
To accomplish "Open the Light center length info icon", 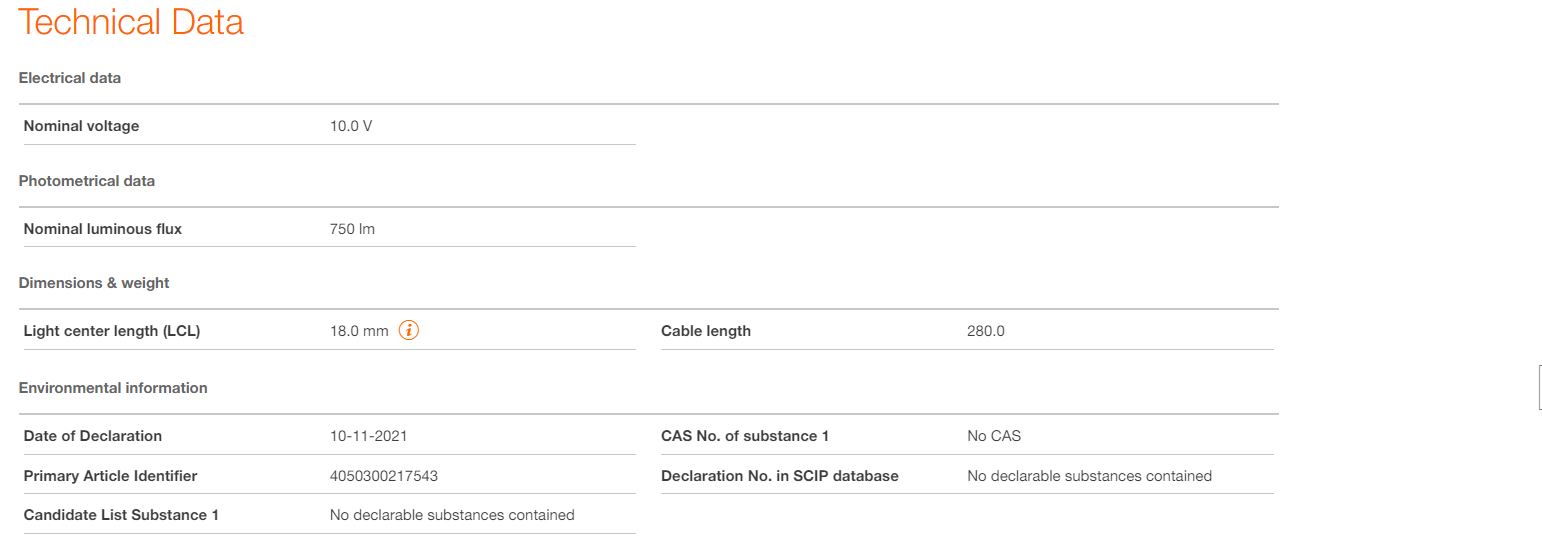I will [x=408, y=331].
